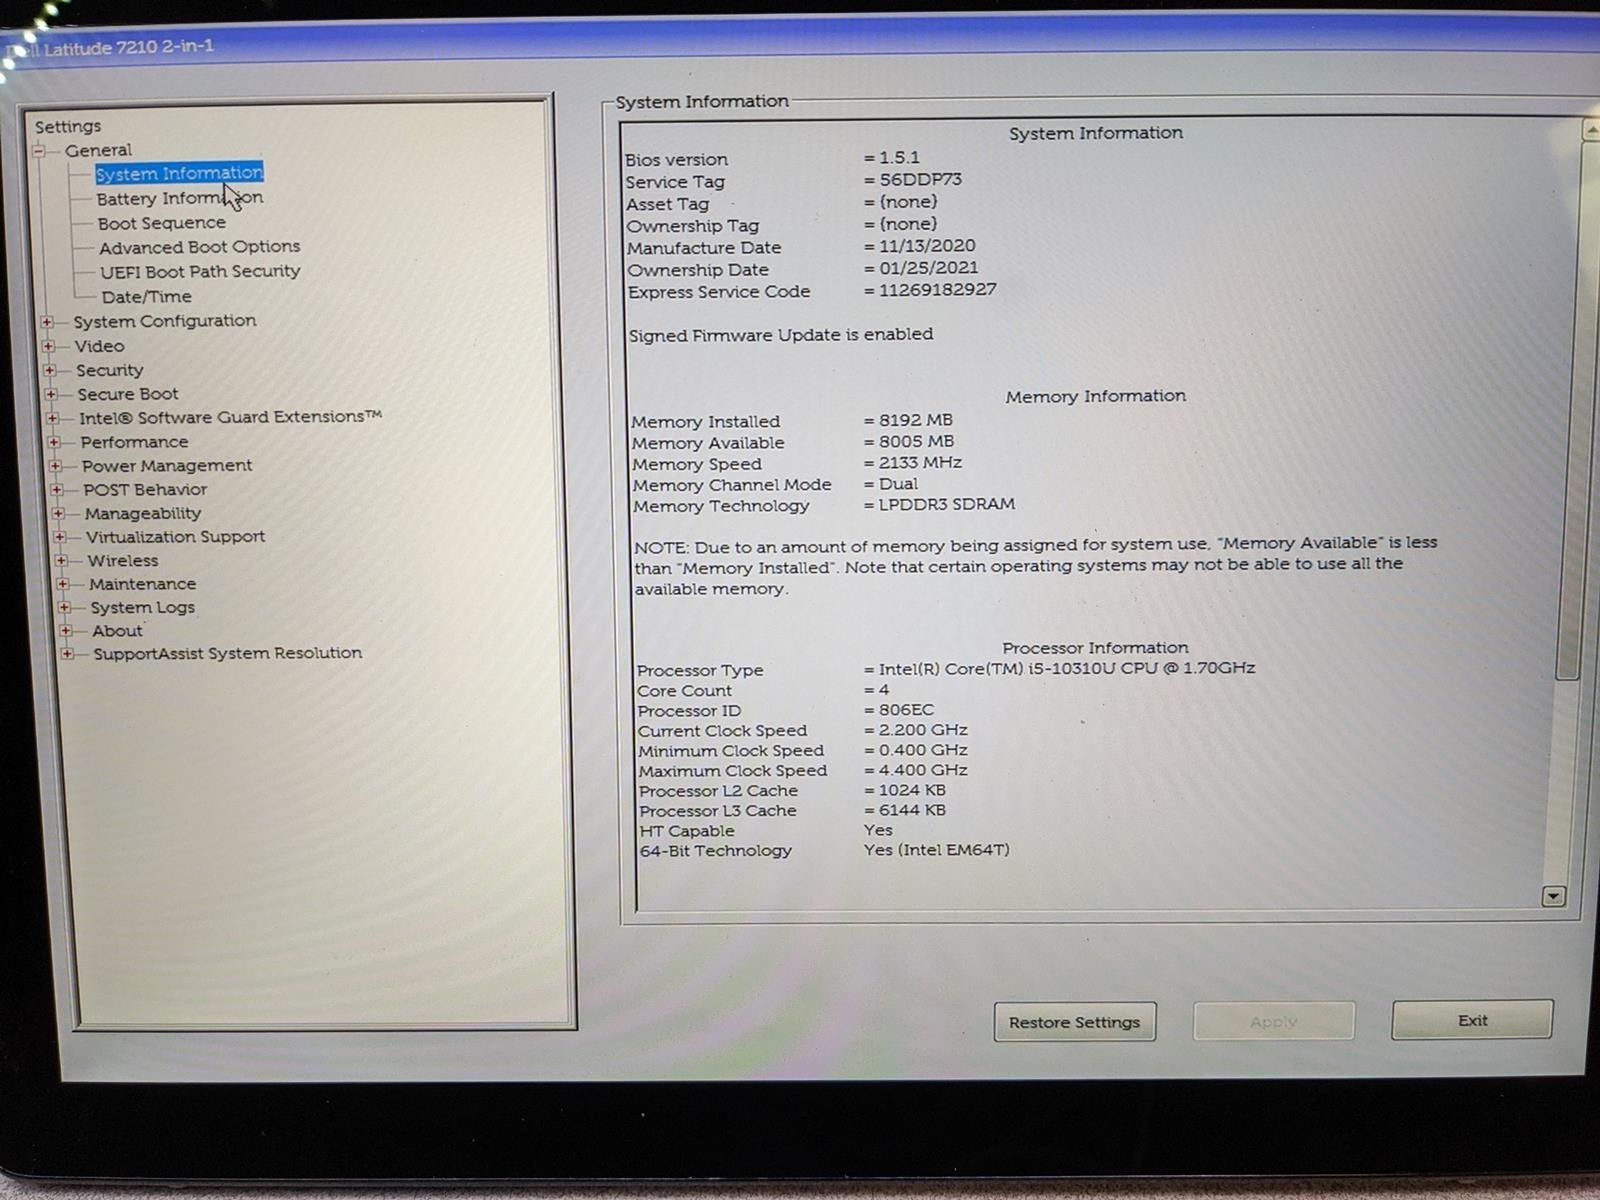
Task: Open Advanced Boot Options
Action: (199, 247)
